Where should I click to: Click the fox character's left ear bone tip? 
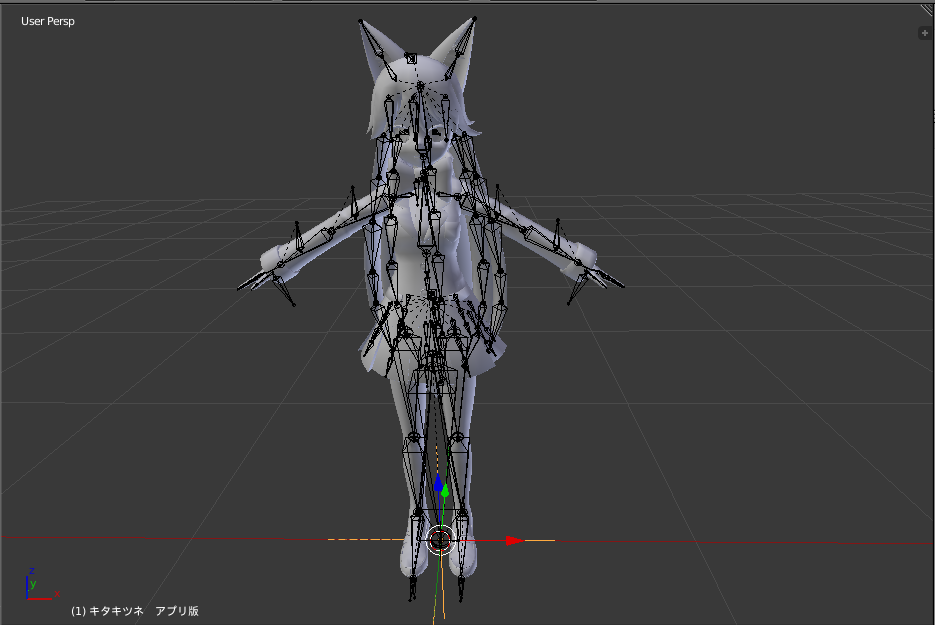click(360, 21)
